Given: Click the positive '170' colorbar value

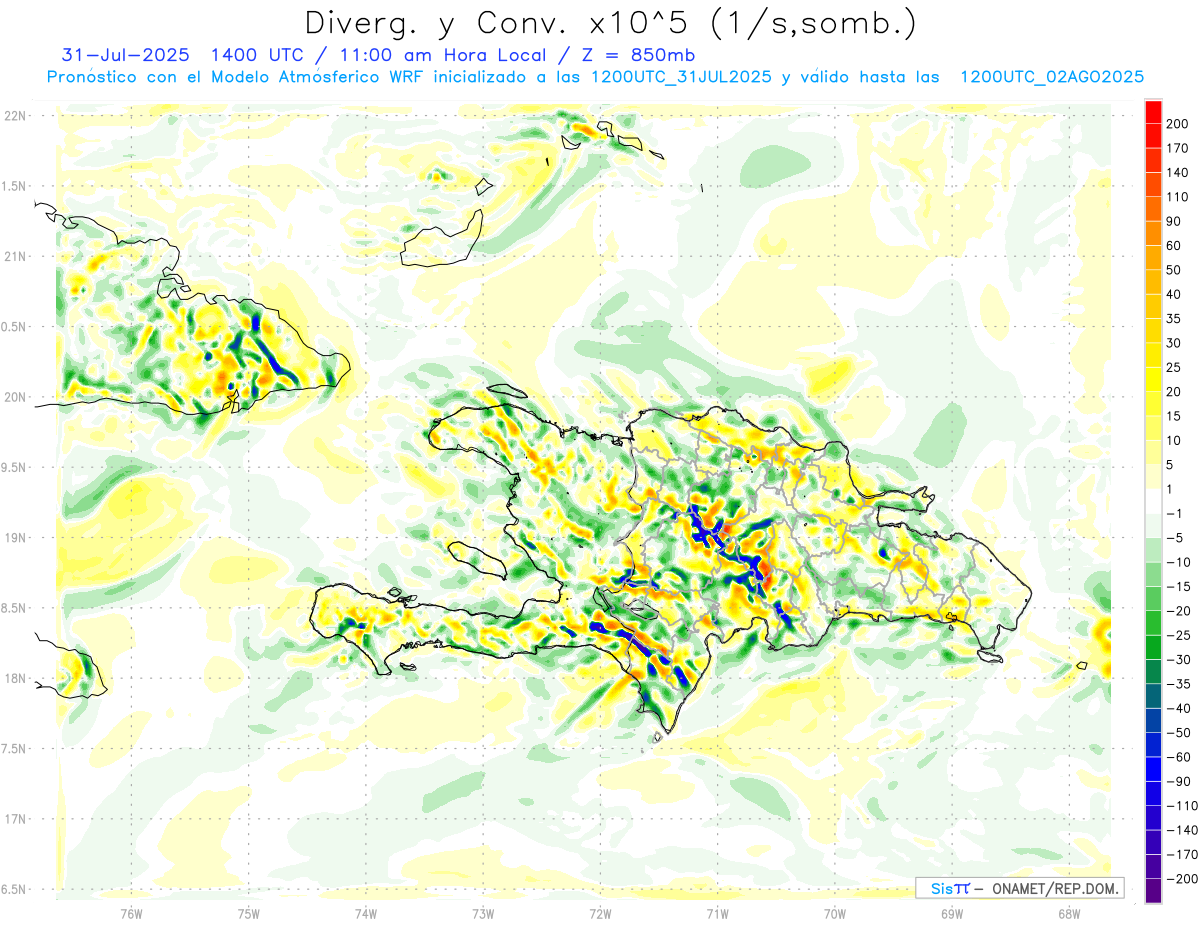Looking at the screenshot, I should [1177, 148].
